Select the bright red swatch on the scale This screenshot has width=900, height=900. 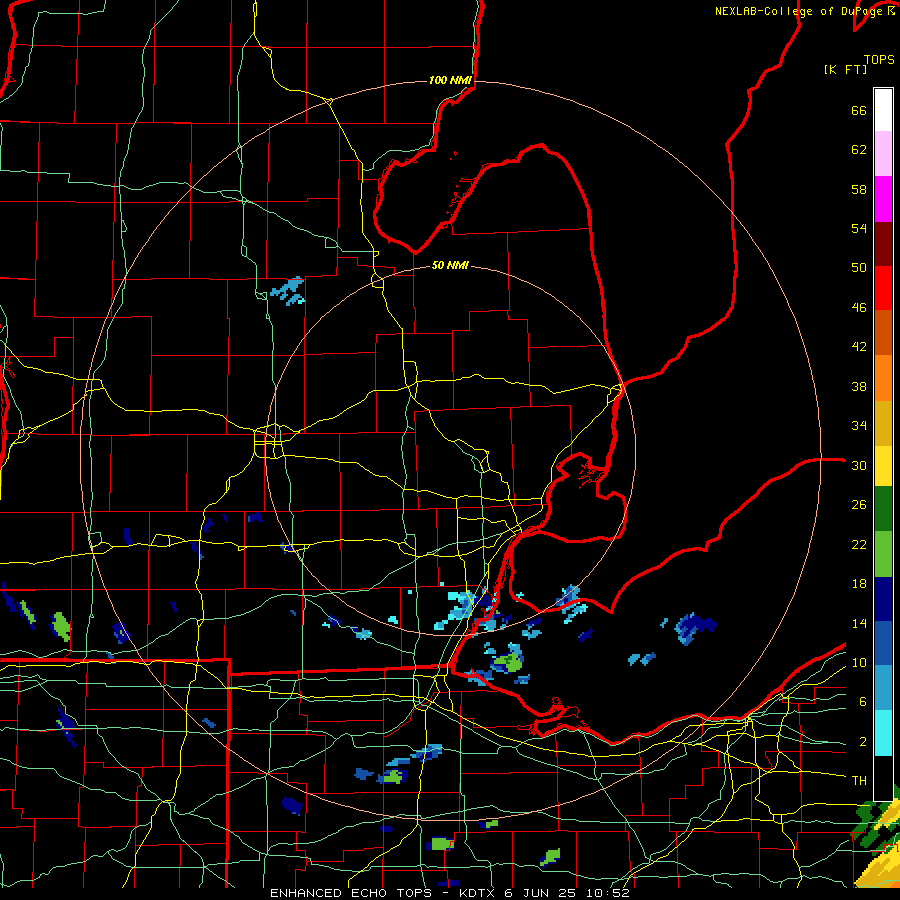pyautogui.click(x=883, y=288)
